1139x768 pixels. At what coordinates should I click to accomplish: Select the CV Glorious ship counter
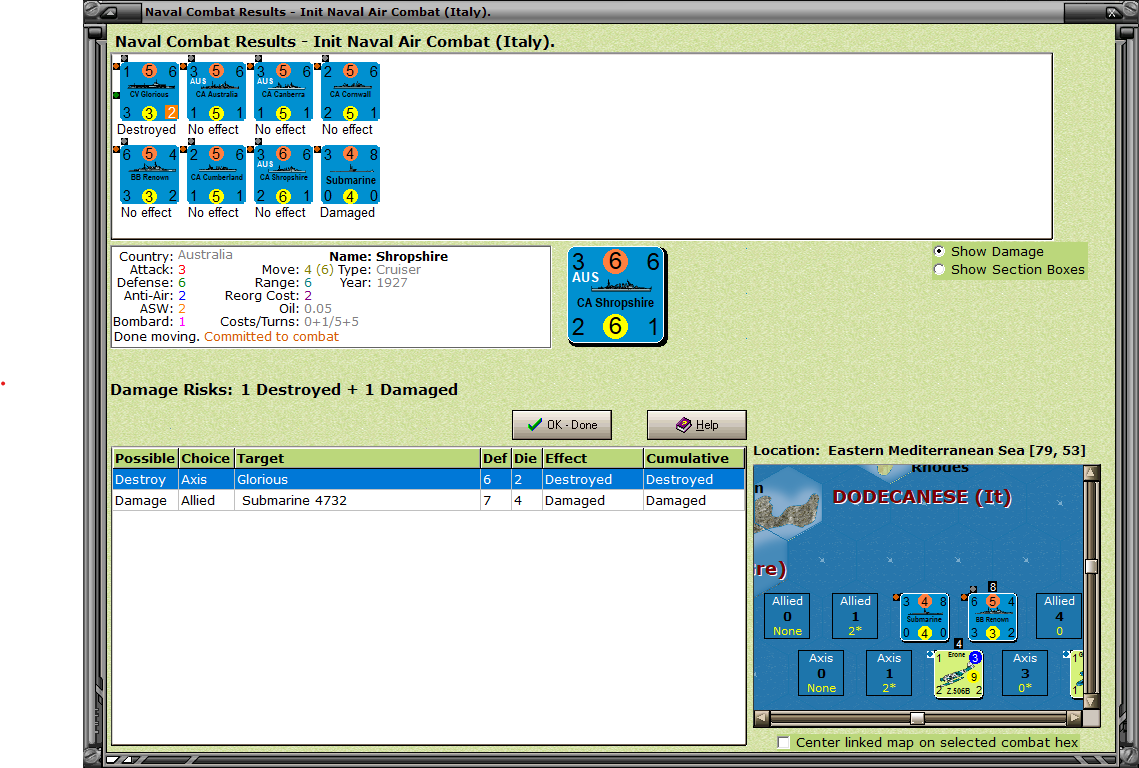pyautogui.click(x=149, y=92)
